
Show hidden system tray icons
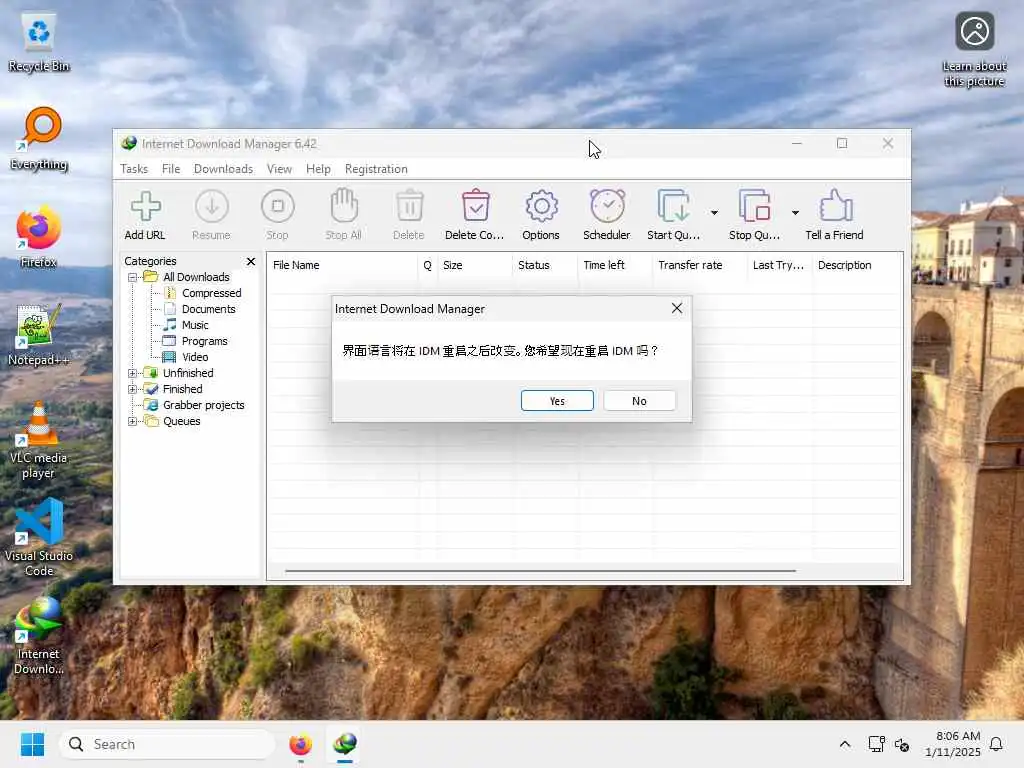[x=844, y=744]
